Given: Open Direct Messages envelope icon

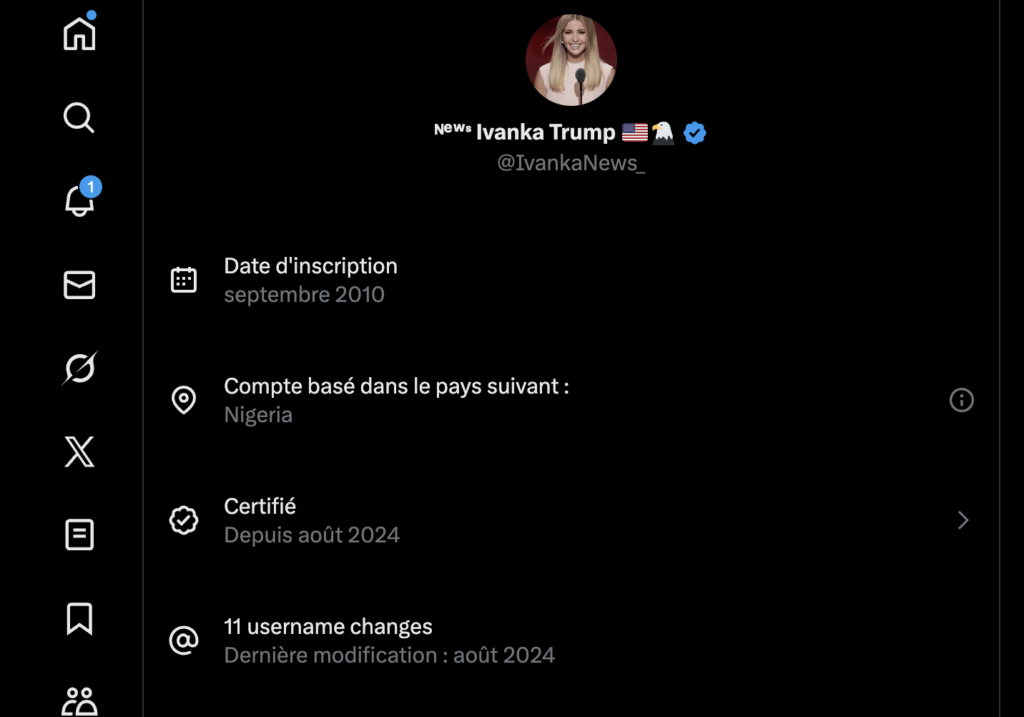Looking at the screenshot, I should (78, 284).
